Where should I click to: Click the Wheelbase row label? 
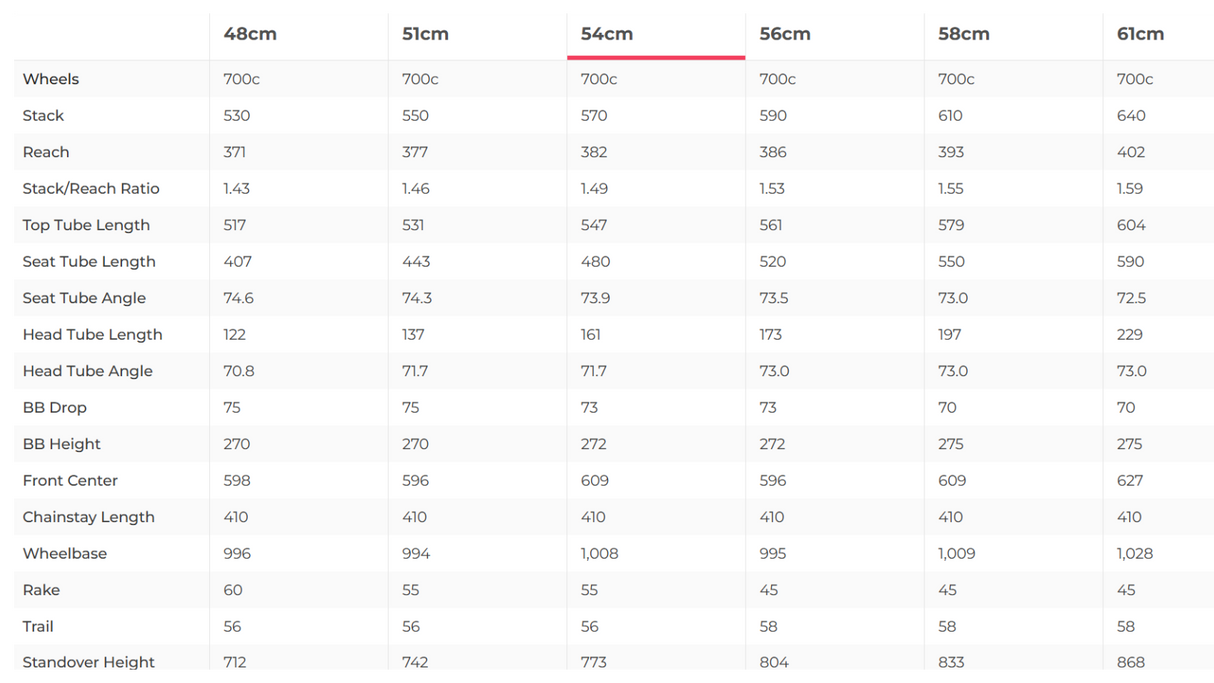pyautogui.click(x=65, y=554)
